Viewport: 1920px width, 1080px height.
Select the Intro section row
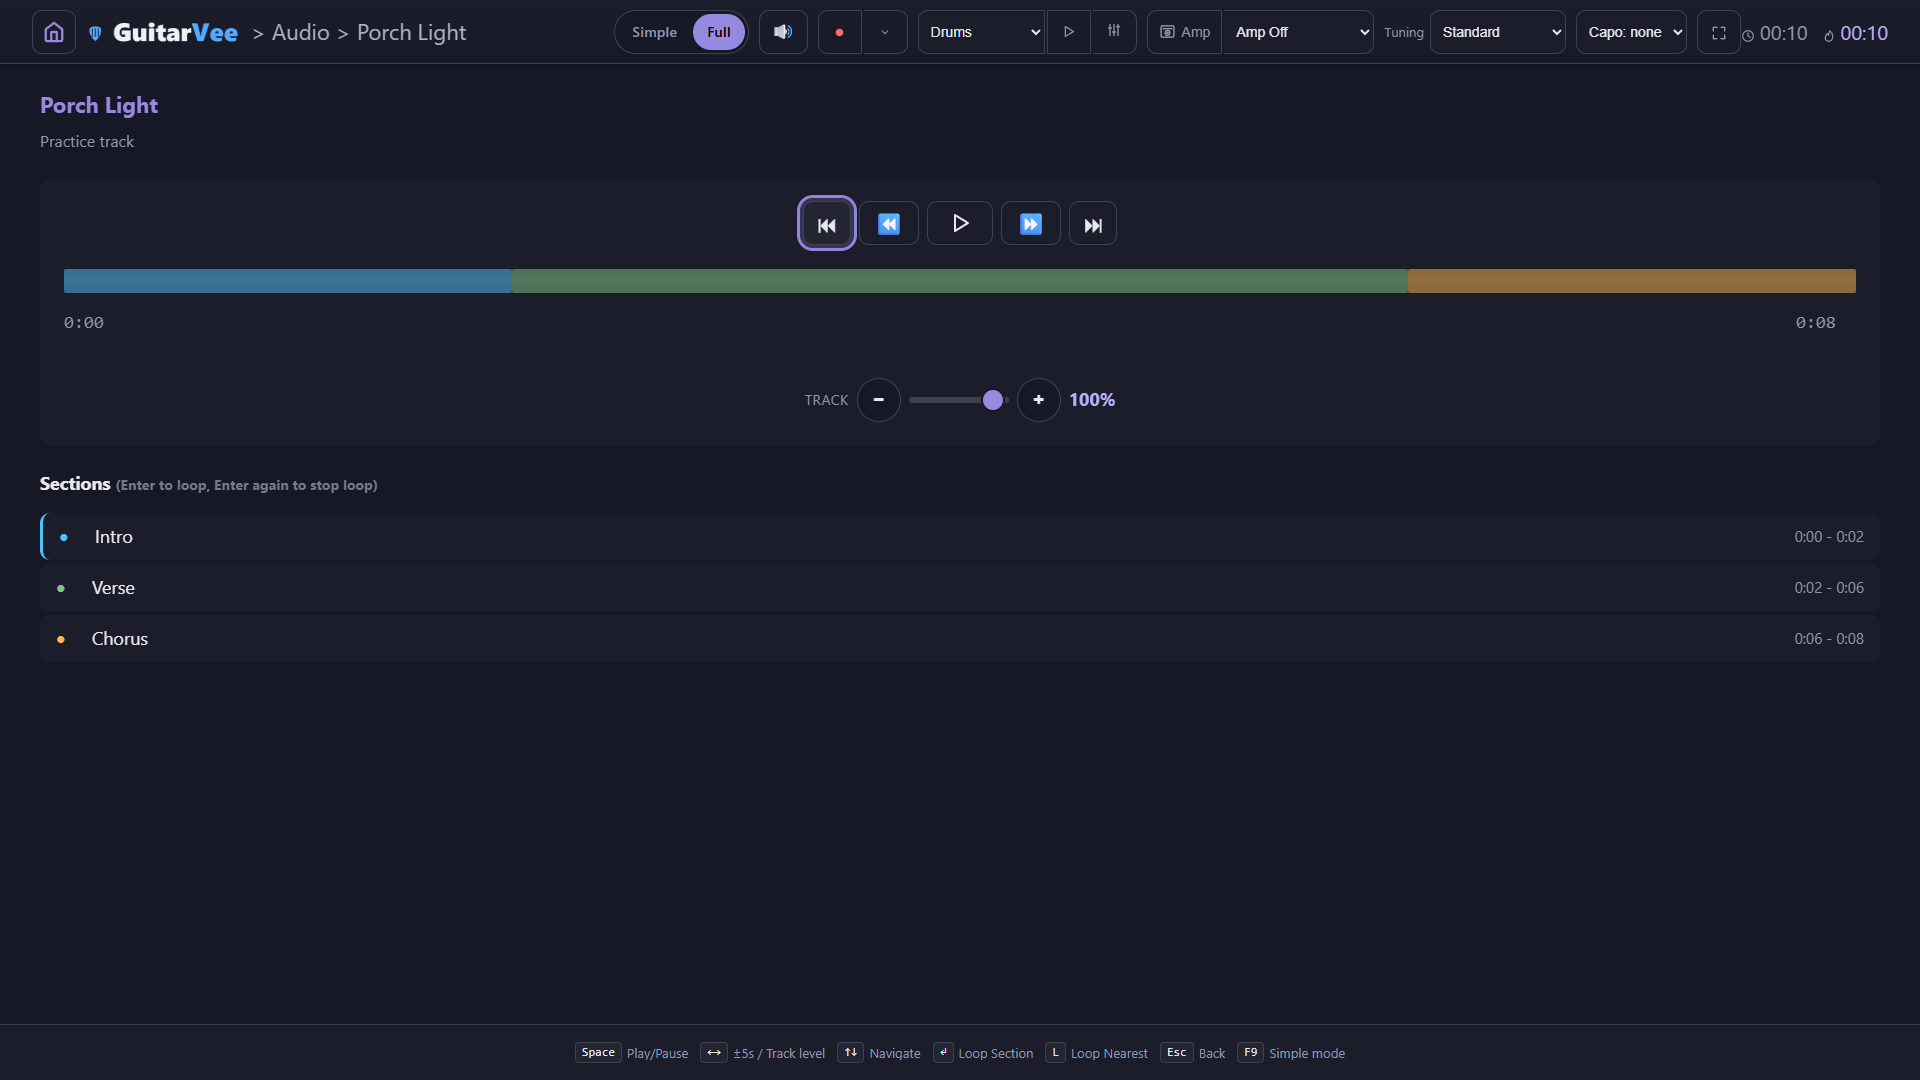coord(960,537)
